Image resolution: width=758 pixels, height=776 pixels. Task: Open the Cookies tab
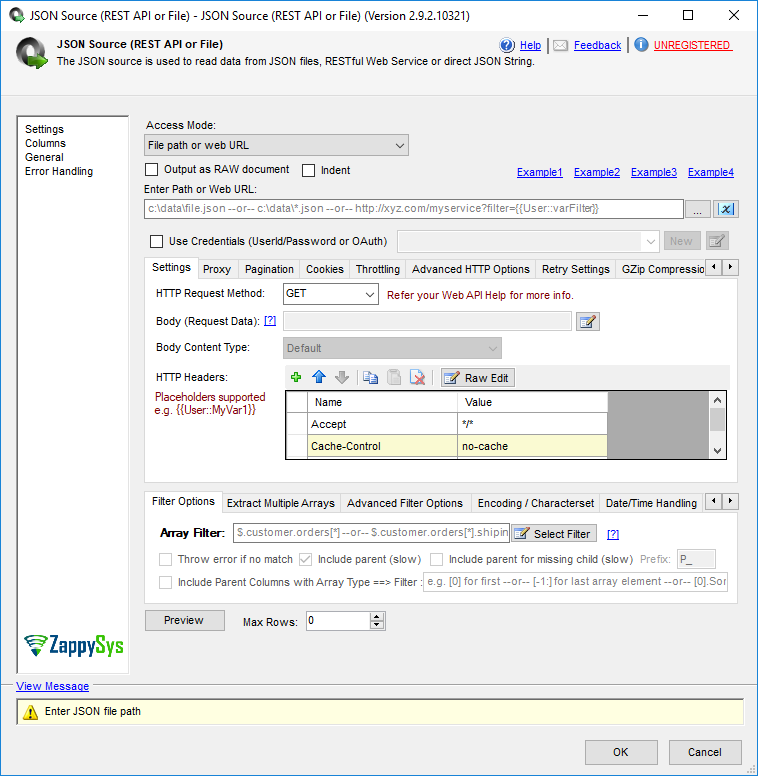click(325, 269)
